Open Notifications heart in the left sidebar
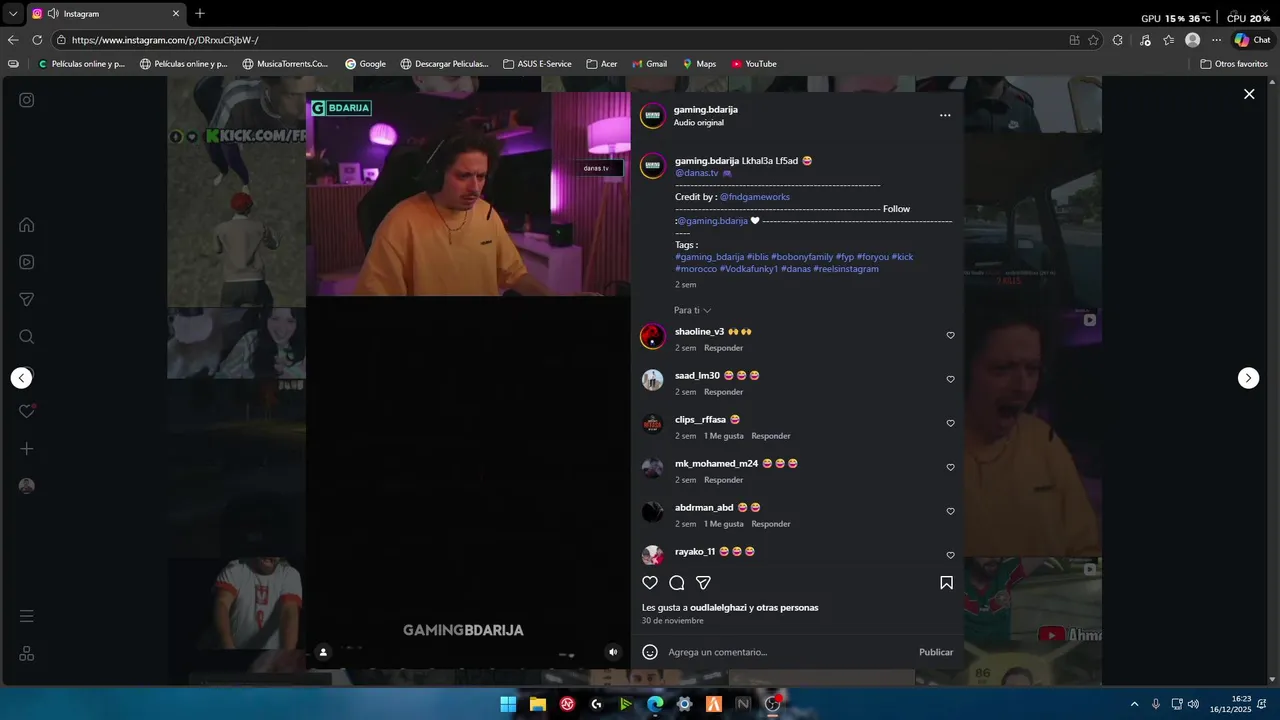Screen dimensions: 1280x720 pos(27,411)
